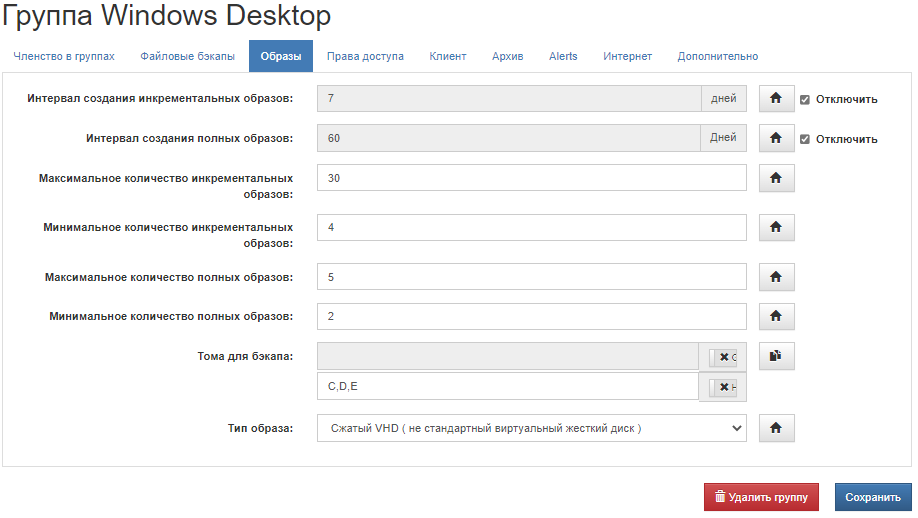Switch to the Alerts tab
This screenshot has width=918, height=518.
tap(563, 56)
